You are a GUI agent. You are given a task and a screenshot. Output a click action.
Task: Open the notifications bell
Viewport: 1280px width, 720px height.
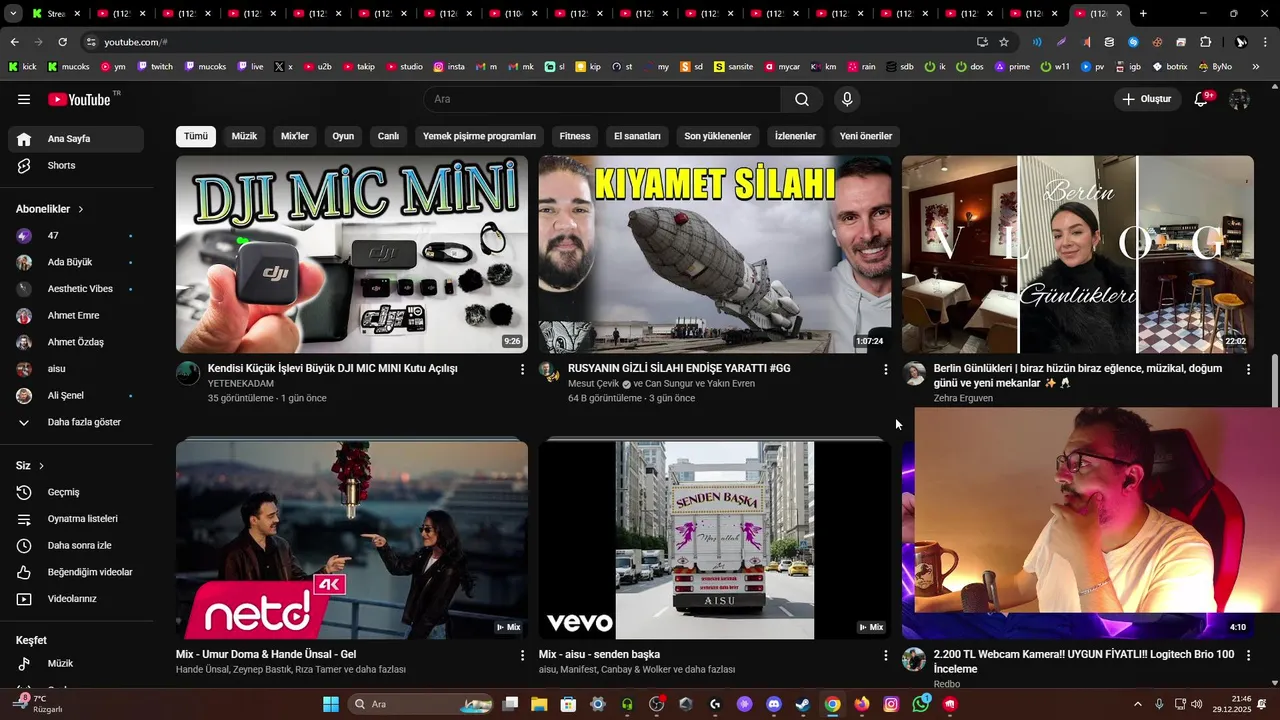(x=1202, y=99)
